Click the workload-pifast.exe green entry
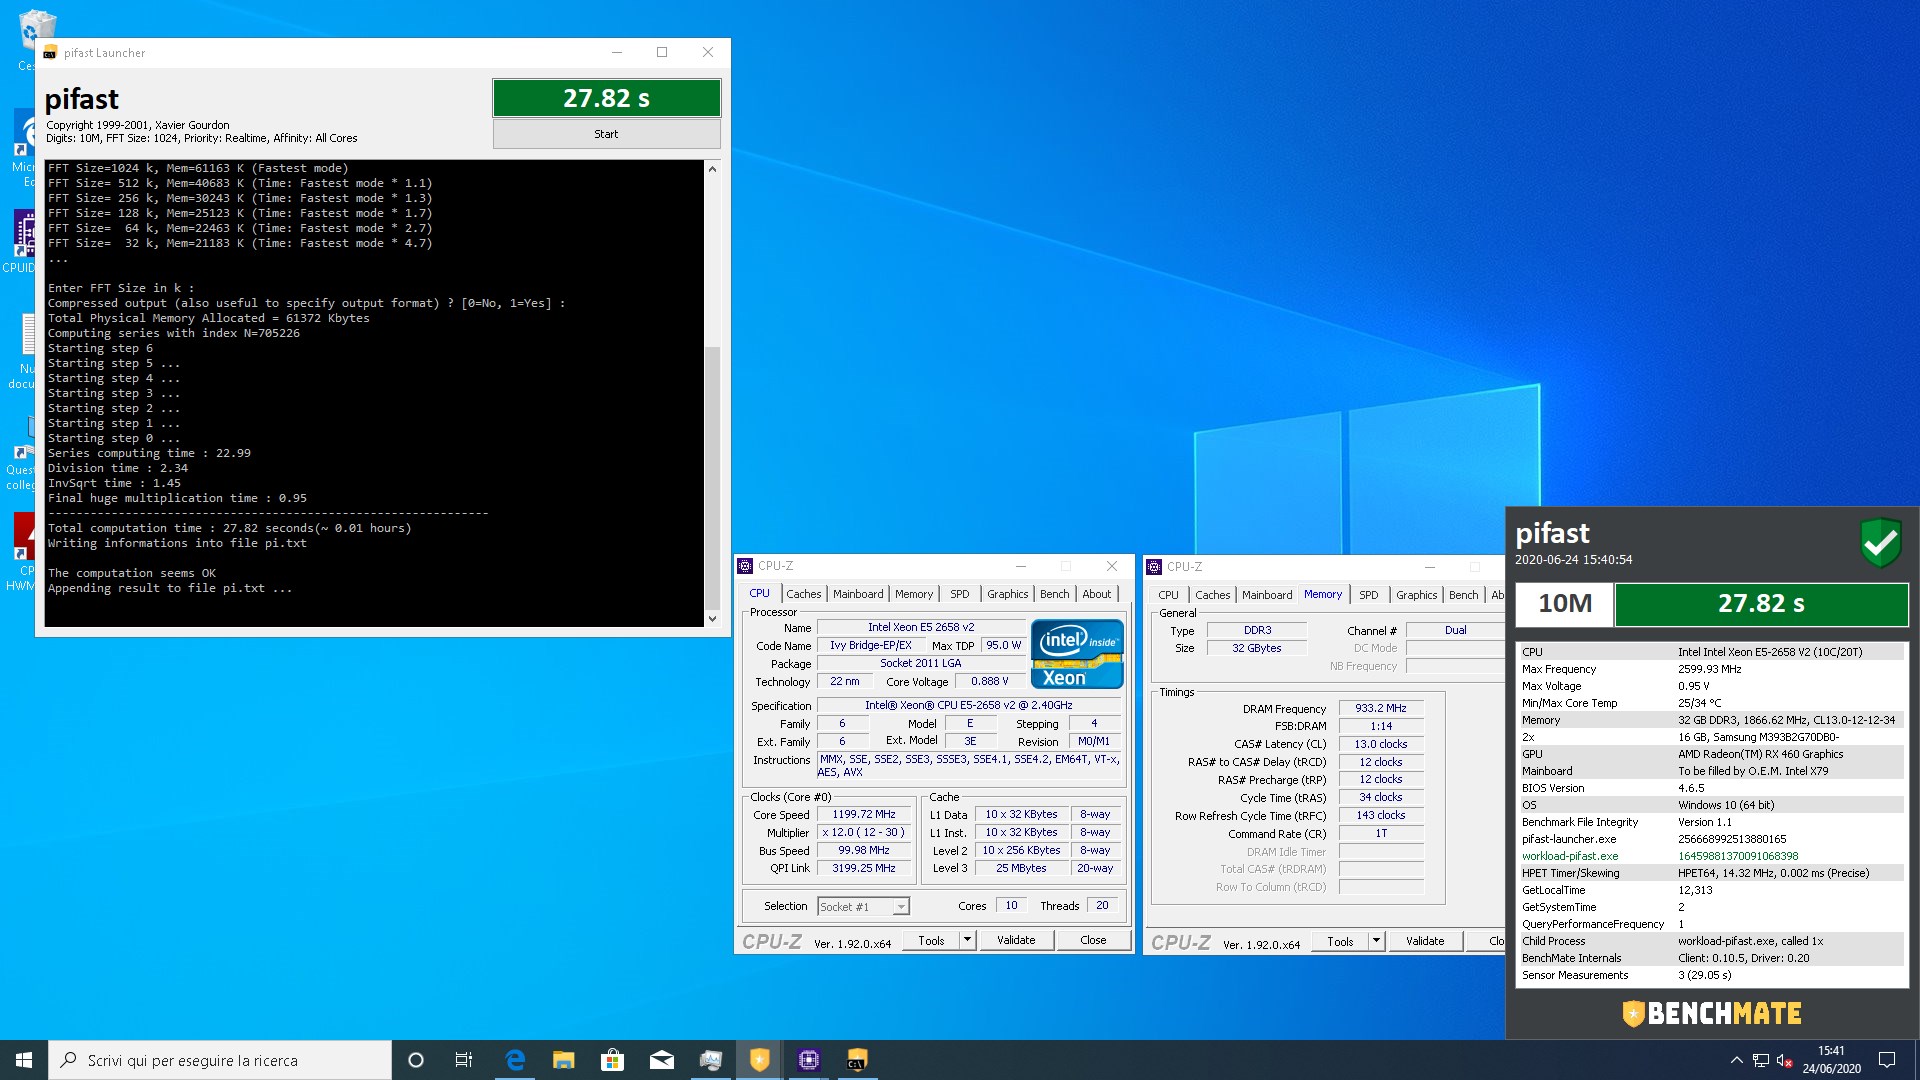This screenshot has width=1920, height=1080. coord(1570,856)
